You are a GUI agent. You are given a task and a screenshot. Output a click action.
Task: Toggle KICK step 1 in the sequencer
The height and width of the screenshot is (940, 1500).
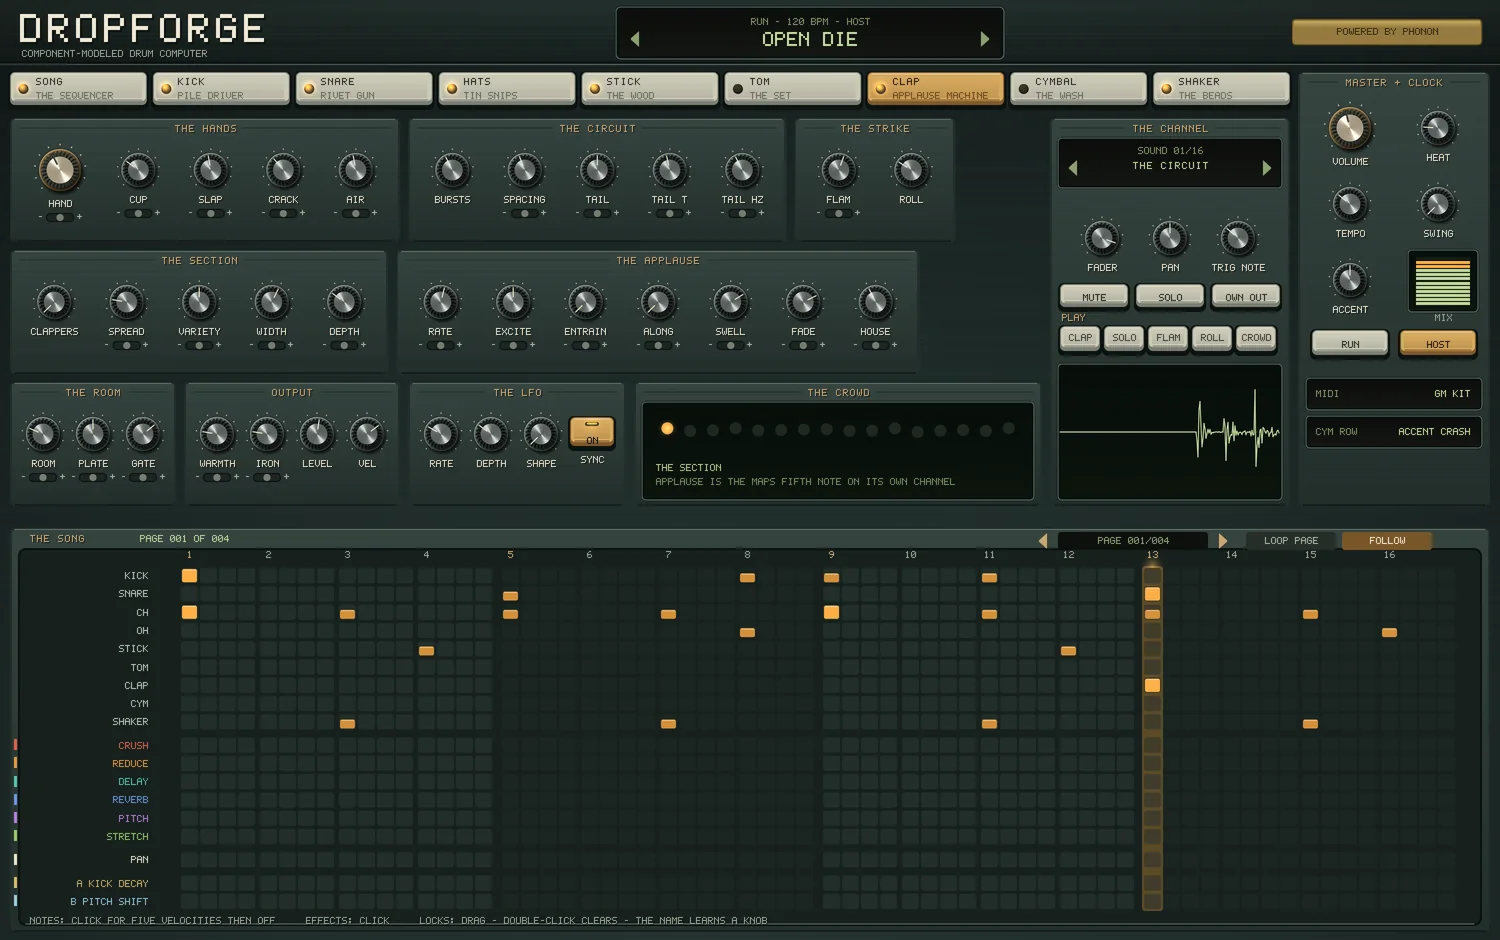coord(189,576)
